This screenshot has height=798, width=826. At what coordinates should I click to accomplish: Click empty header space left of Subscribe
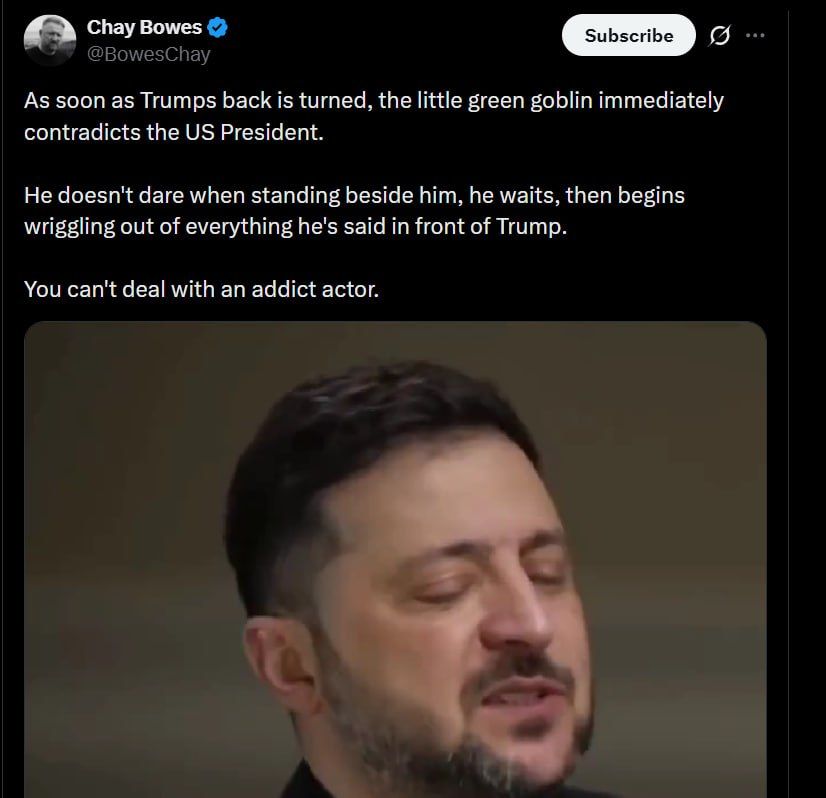tap(400, 40)
